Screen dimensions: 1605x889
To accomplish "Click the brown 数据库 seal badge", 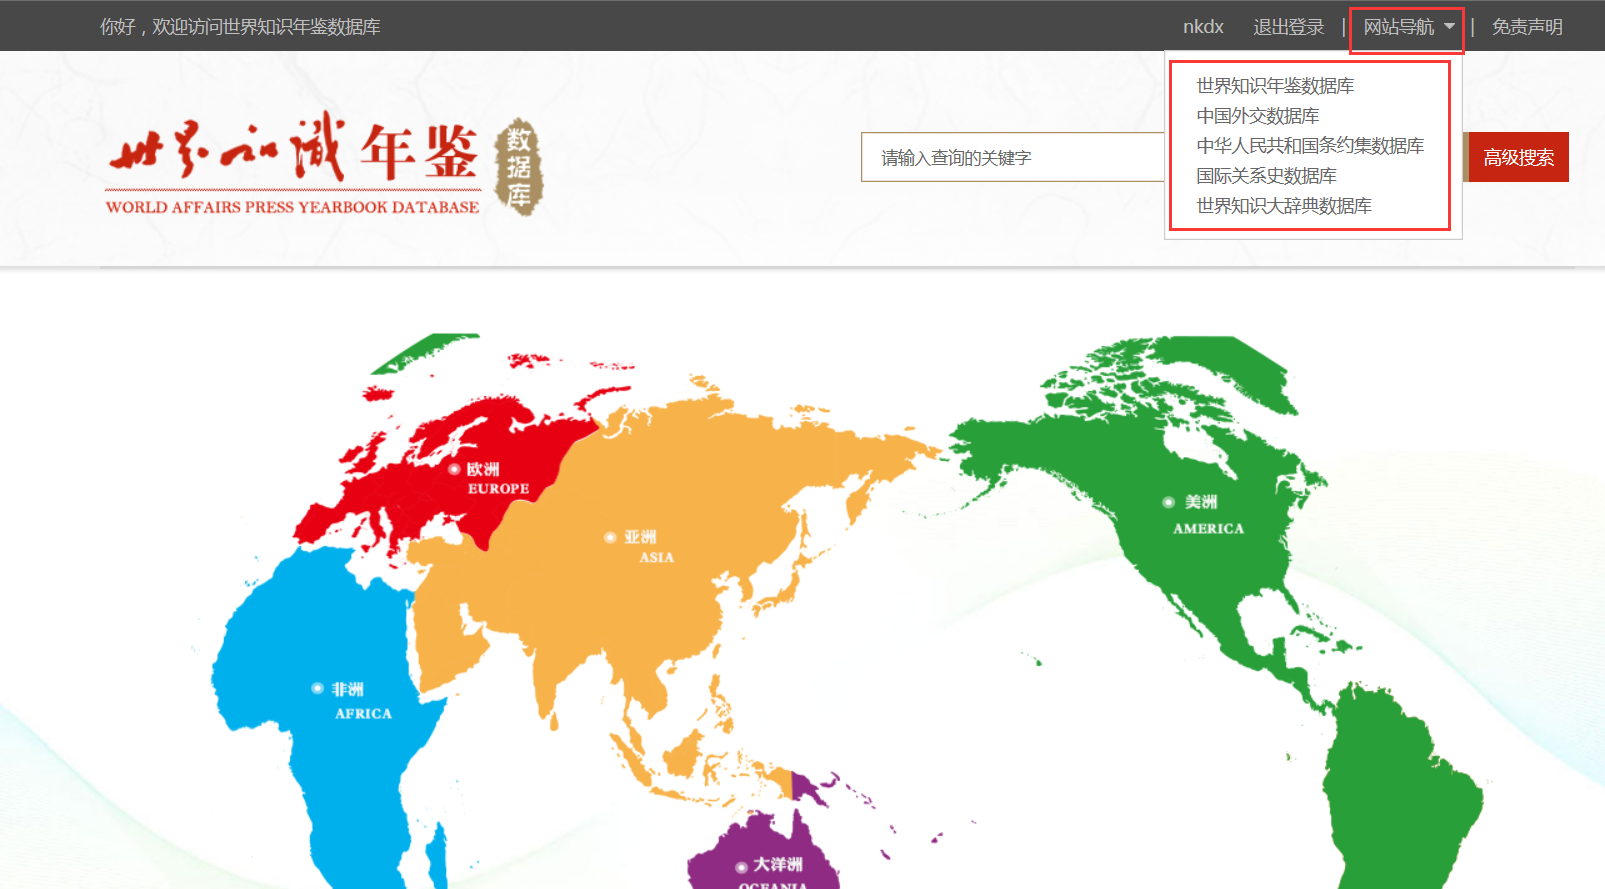I will [518, 167].
